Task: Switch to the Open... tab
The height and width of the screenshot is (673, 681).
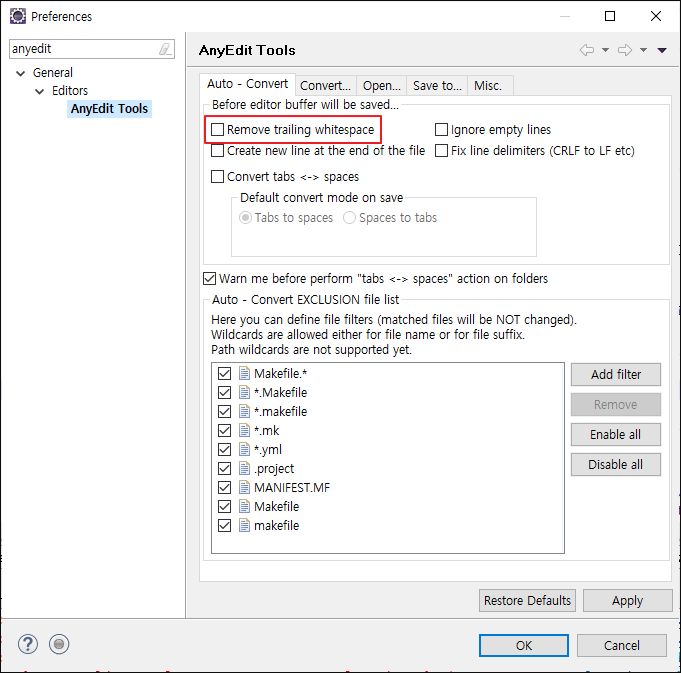Action: coord(382,86)
